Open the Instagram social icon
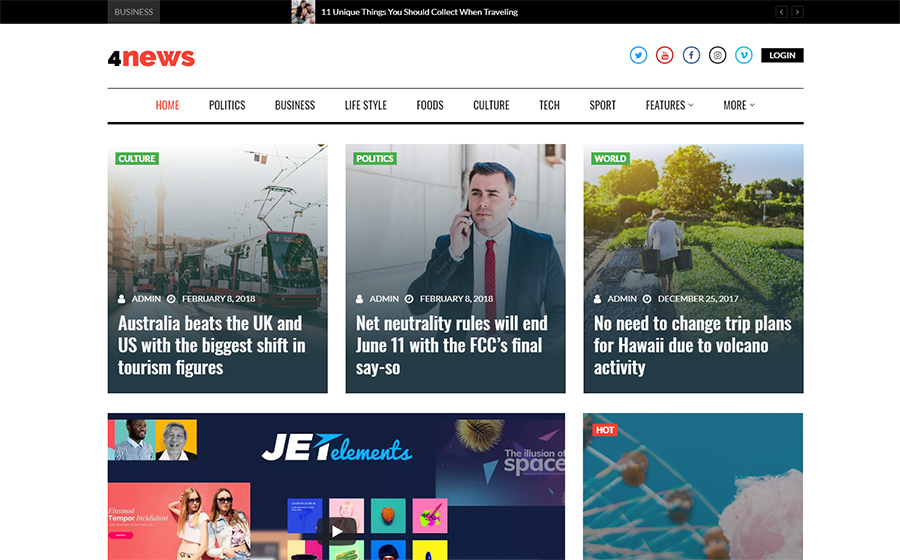 [717, 55]
